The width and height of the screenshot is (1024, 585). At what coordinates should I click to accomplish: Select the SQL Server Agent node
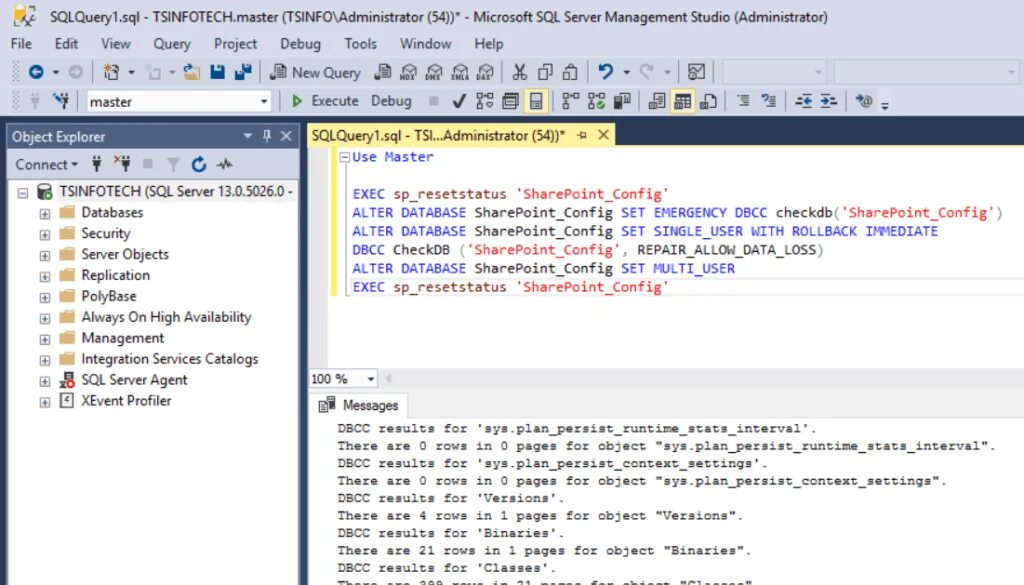[x=134, y=379]
